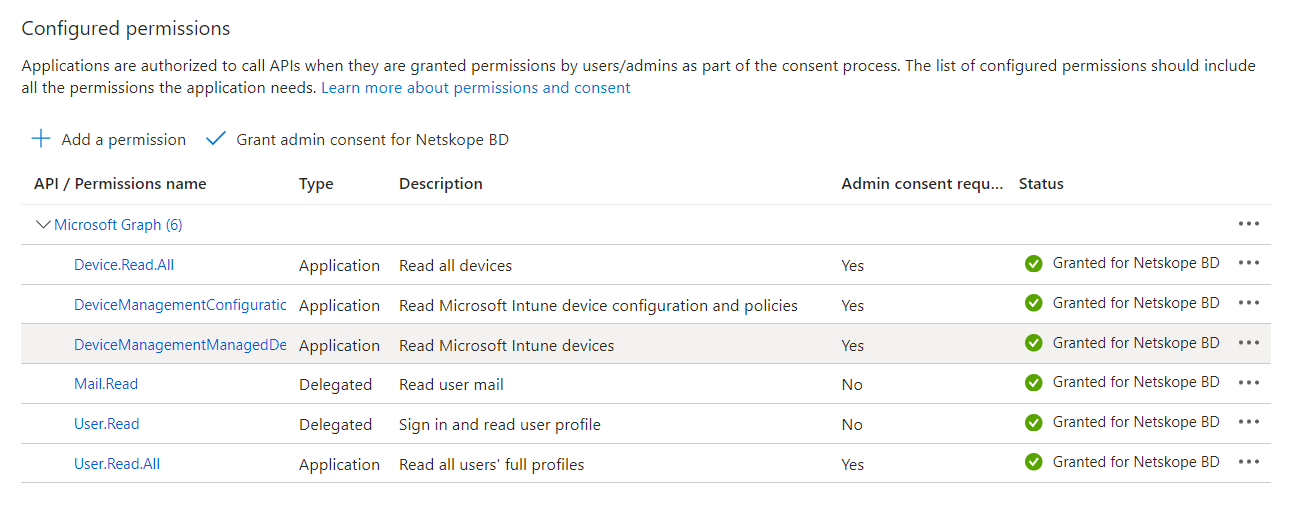Click 'Granted for Netskope BD' in DeviceManagementManagedDevices row
The height and width of the screenshot is (507, 1303).
(x=1136, y=343)
